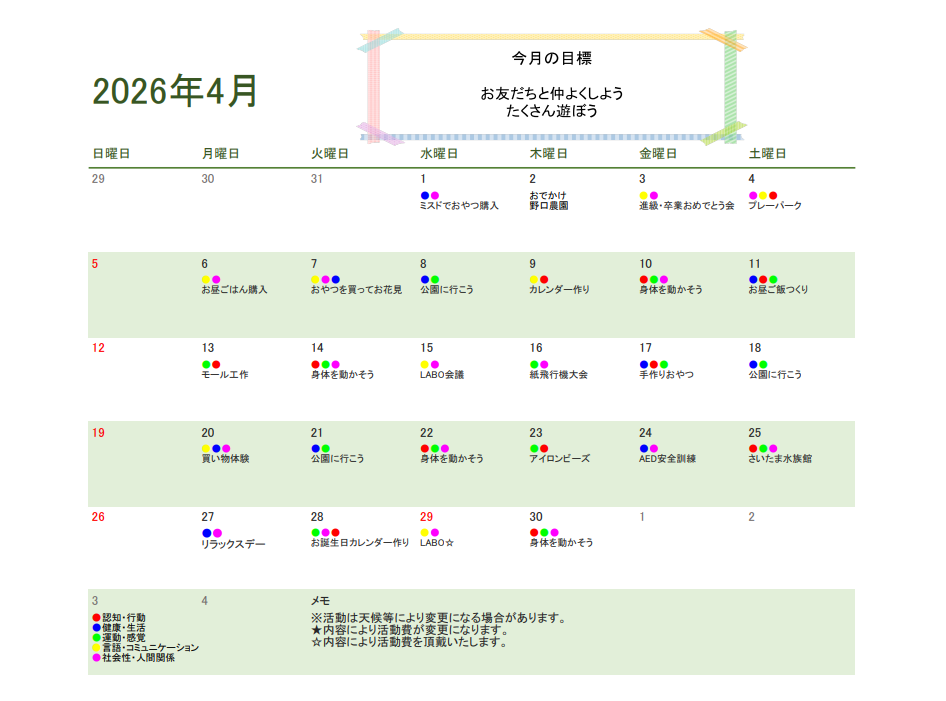Image resolution: width=946 pixels, height=701 pixels.
Task: Click the 木曜日 column header
Action: point(548,154)
